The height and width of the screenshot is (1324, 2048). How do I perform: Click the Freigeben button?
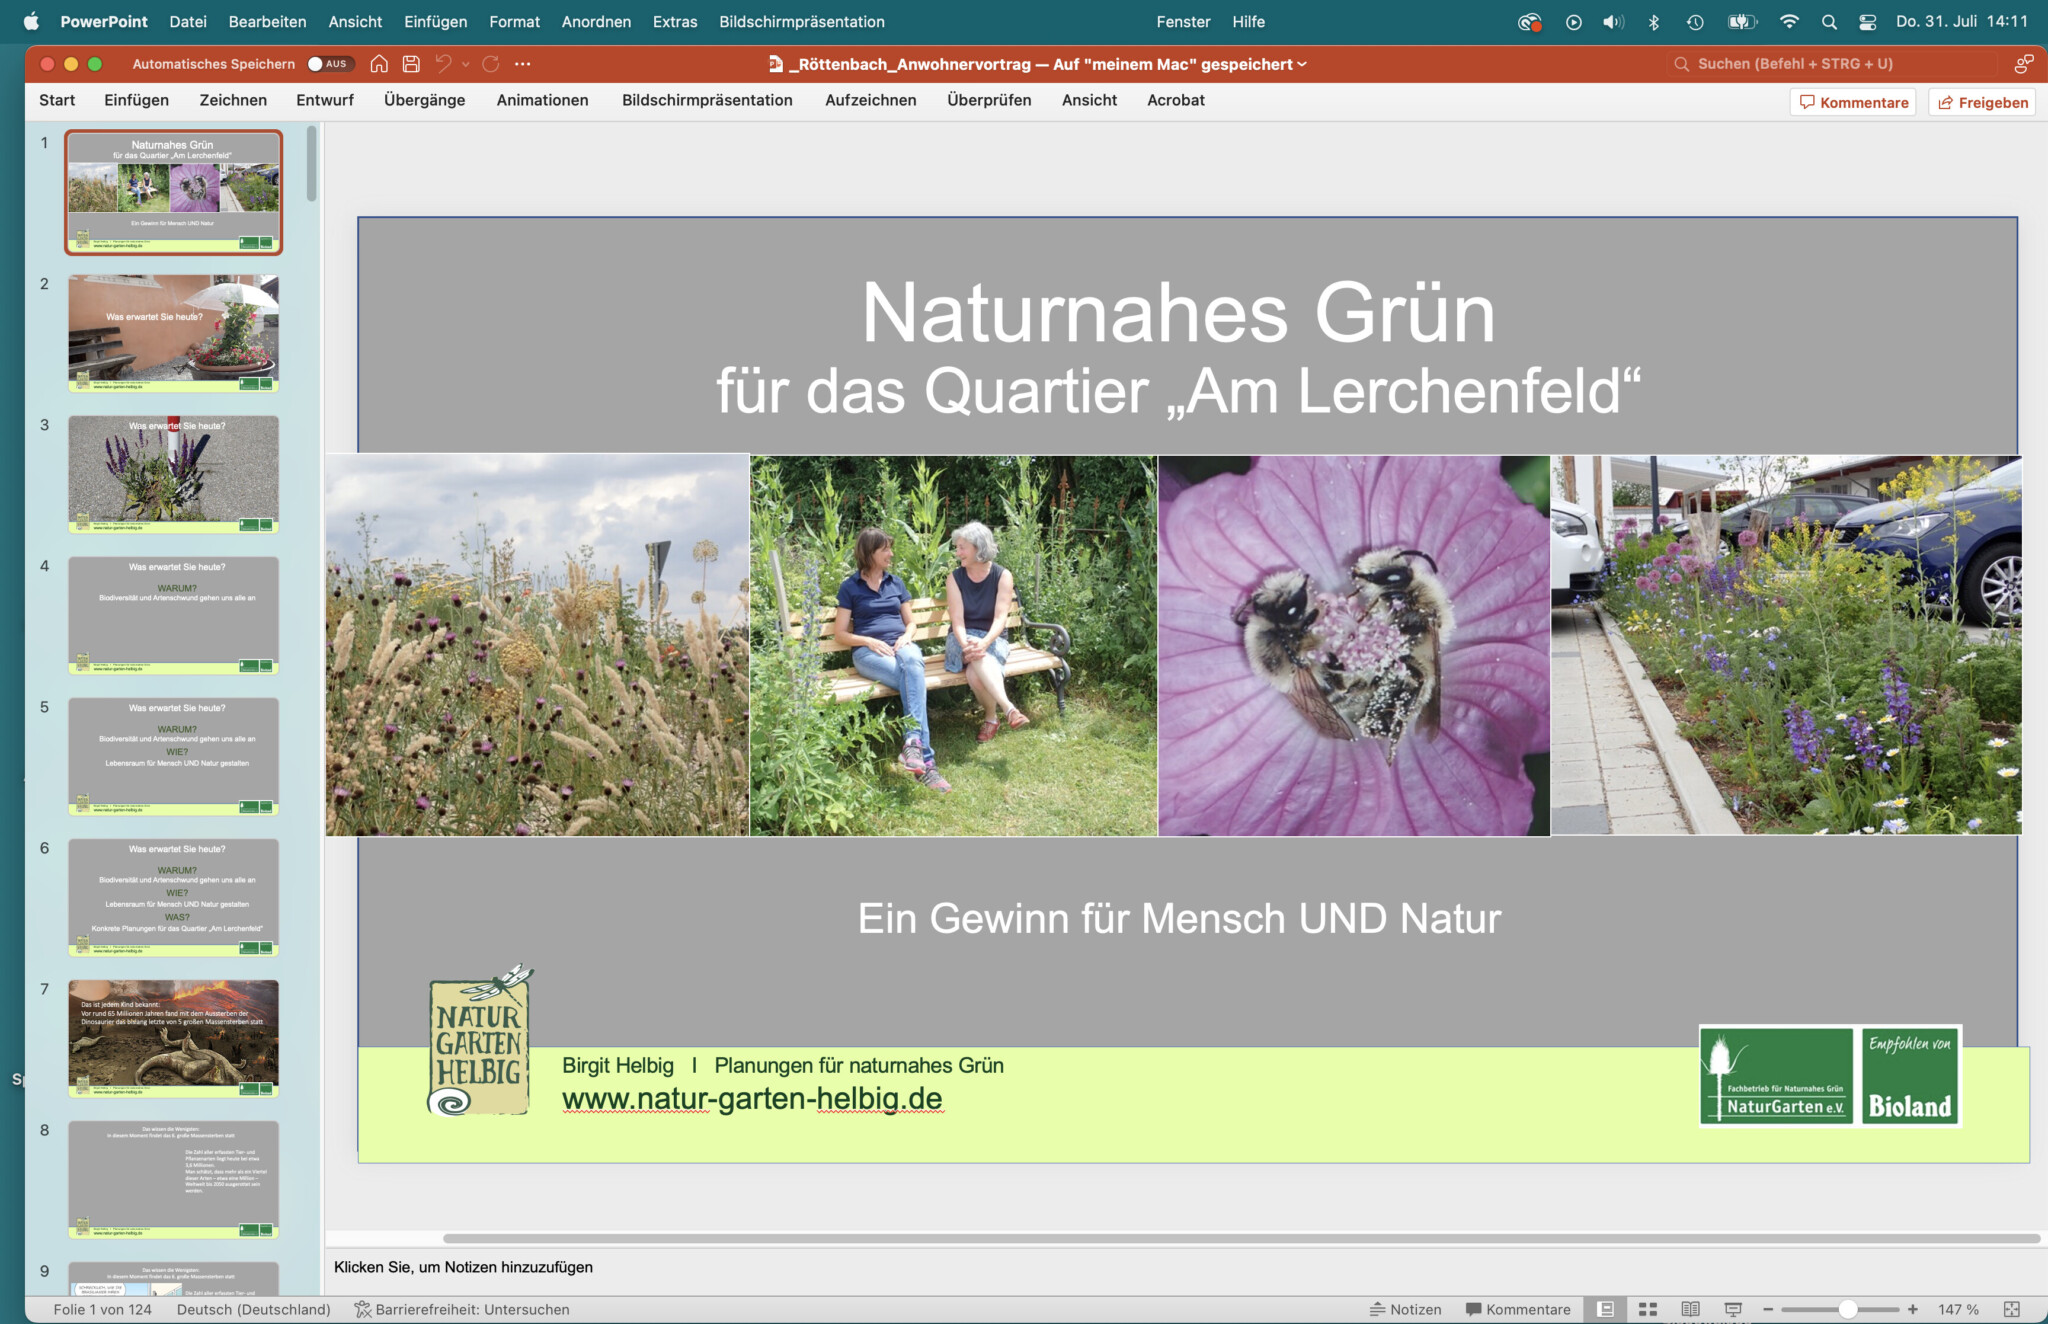pyautogui.click(x=1982, y=102)
